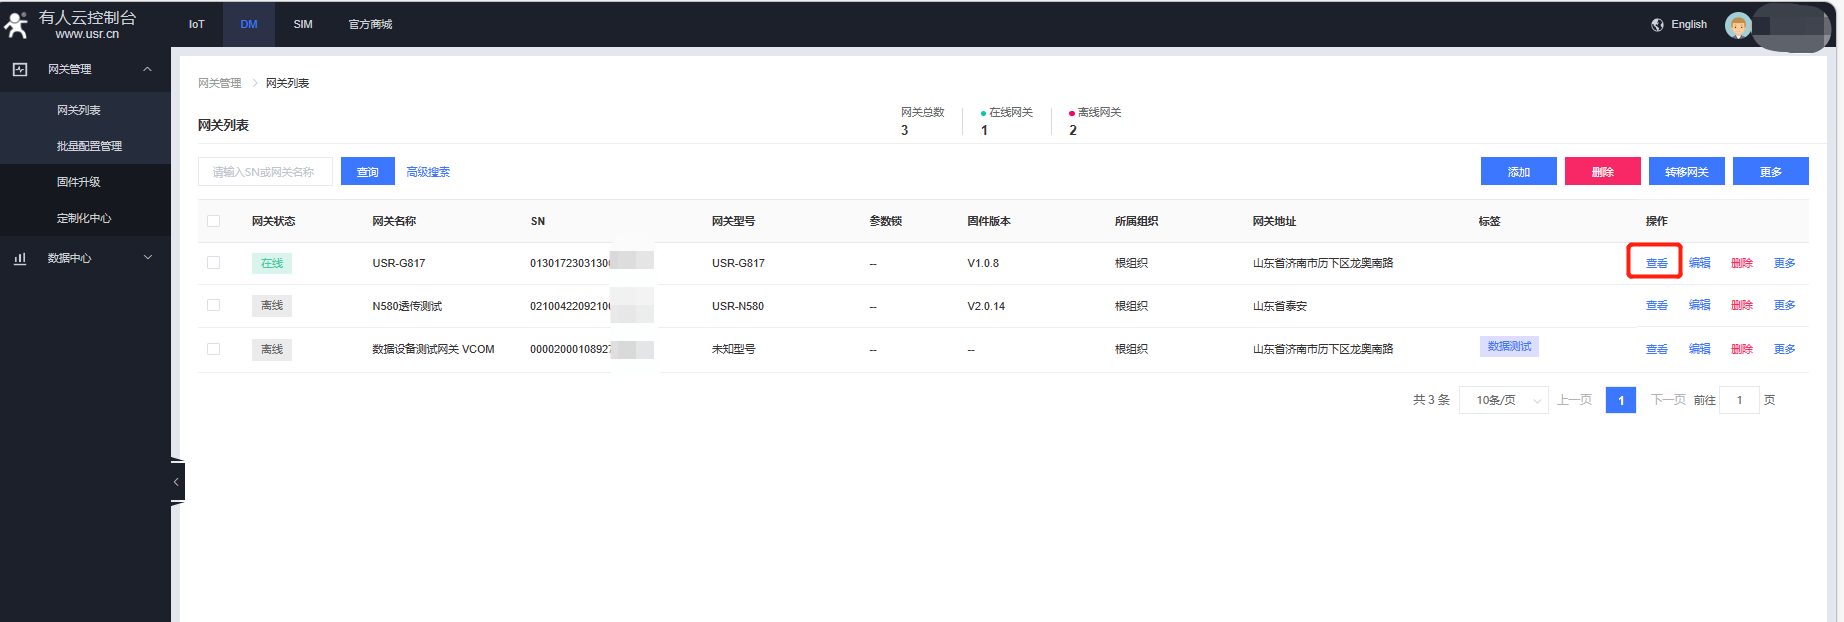1844x622 pixels.
Task: Collapse the sidebar with the arrow handle
Action: [x=177, y=482]
